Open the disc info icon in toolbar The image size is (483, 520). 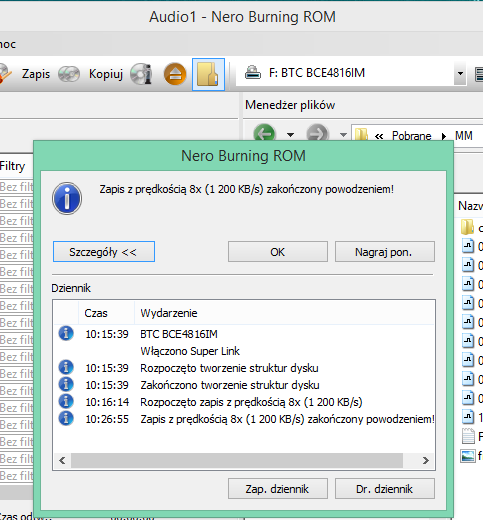click(141, 74)
